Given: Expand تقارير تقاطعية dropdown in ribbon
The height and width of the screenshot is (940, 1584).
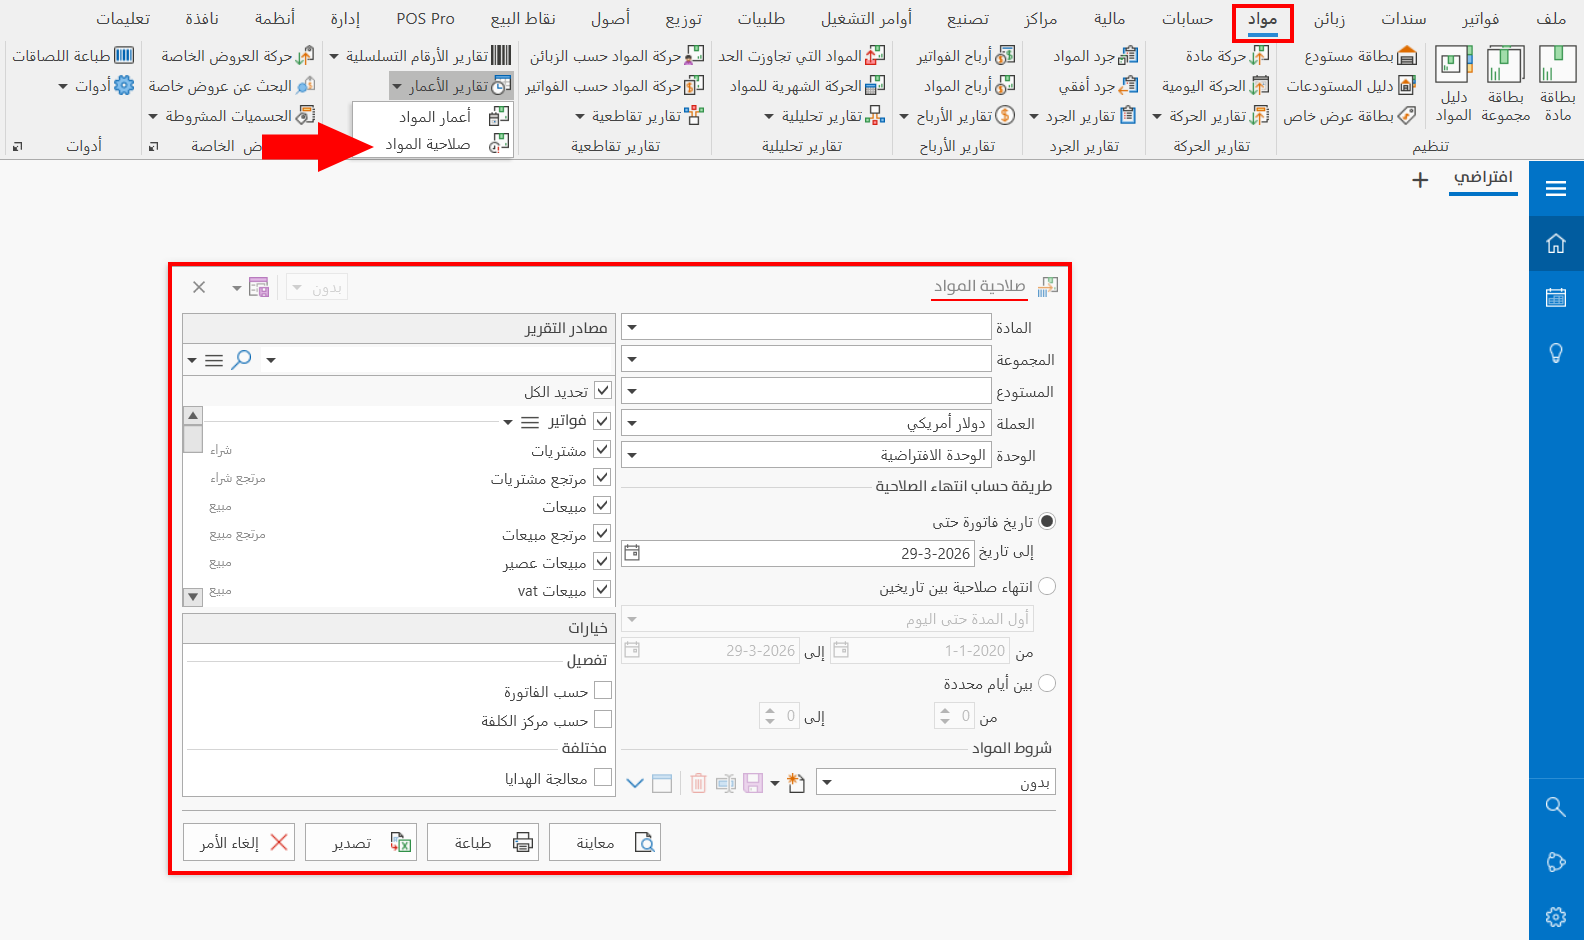Looking at the screenshot, I should click(x=580, y=116).
